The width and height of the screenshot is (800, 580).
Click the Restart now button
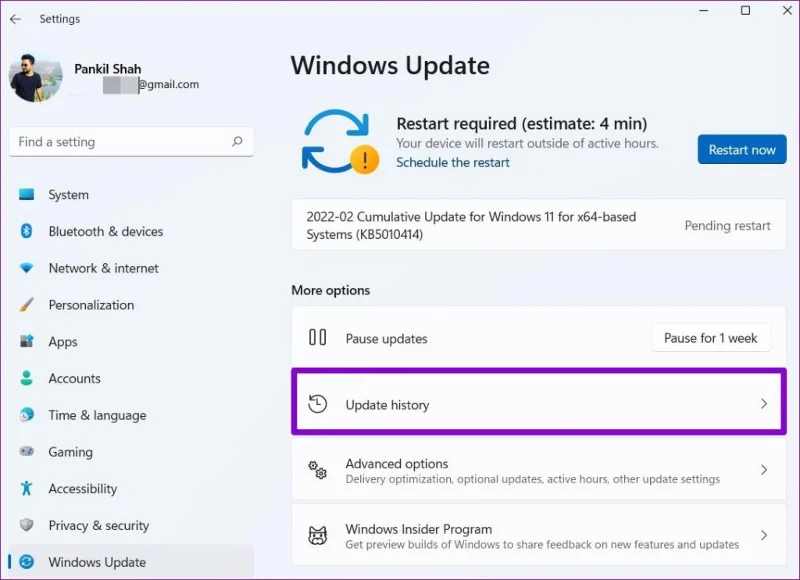(x=742, y=149)
